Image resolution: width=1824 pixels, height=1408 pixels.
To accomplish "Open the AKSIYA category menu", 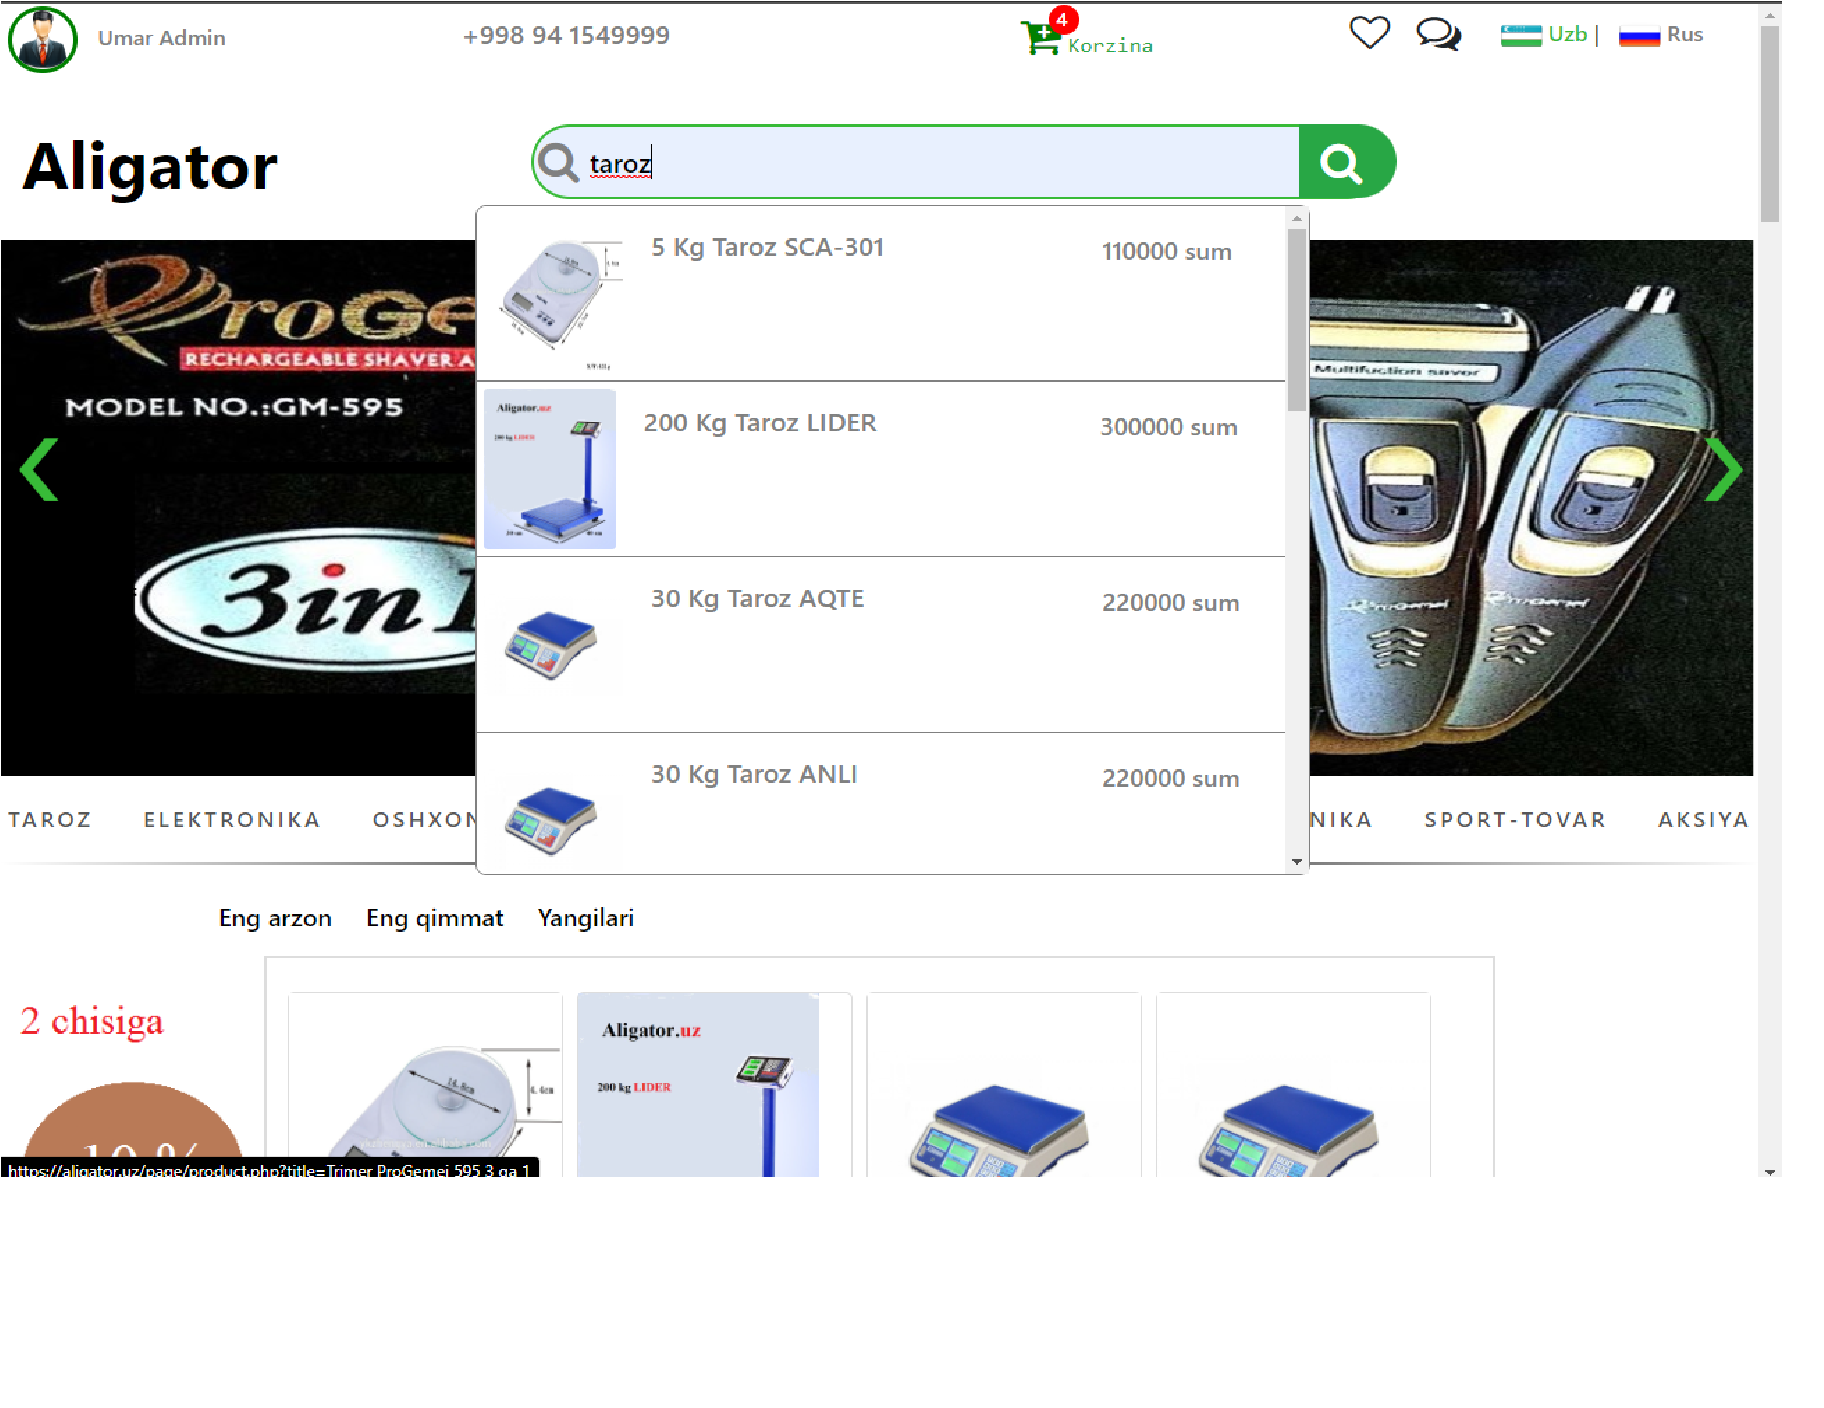I will point(1703,820).
